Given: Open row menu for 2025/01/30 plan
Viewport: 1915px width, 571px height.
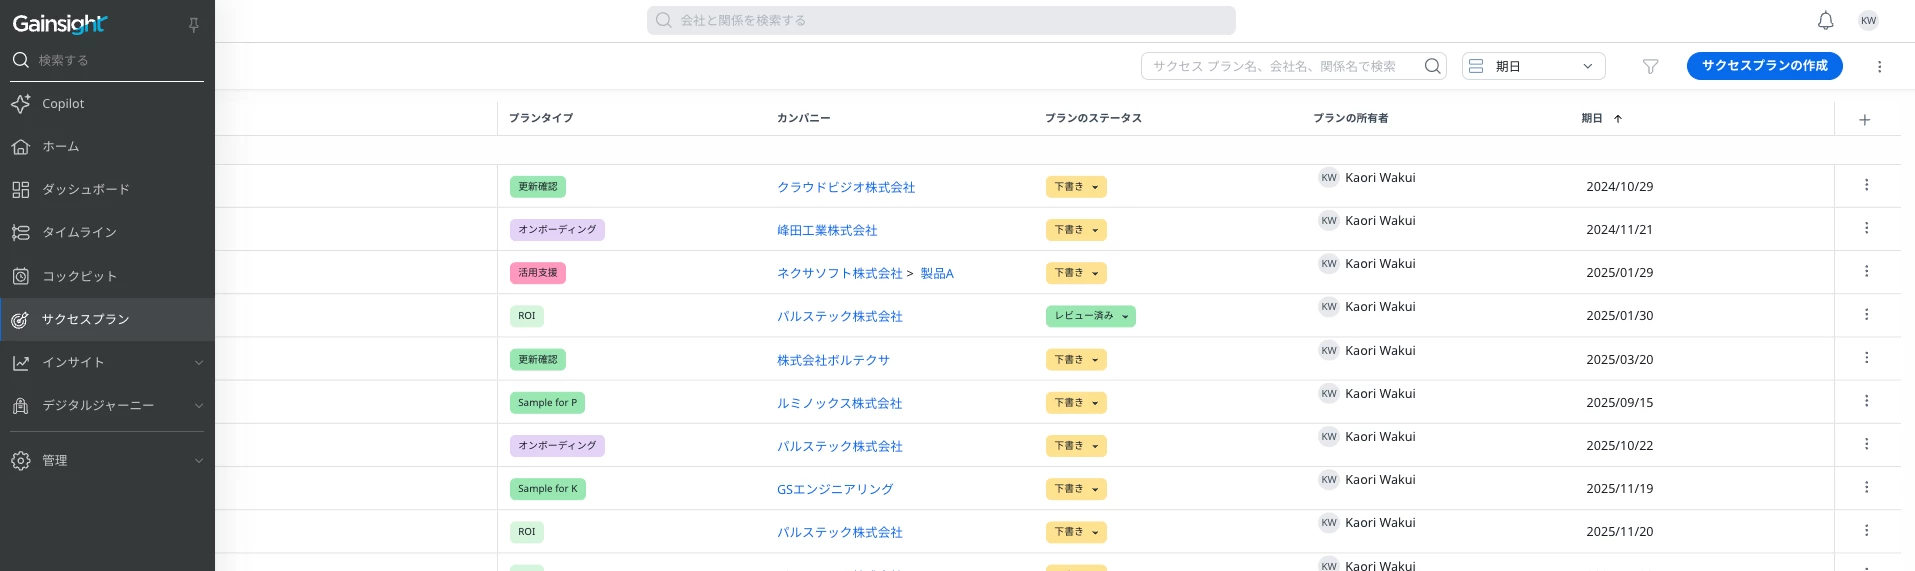Looking at the screenshot, I should 1866,314.
